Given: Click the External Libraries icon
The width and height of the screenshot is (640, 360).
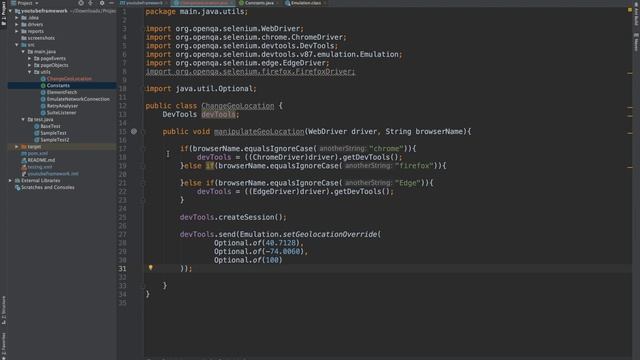Looking at the screenshot, I should 17,180.
